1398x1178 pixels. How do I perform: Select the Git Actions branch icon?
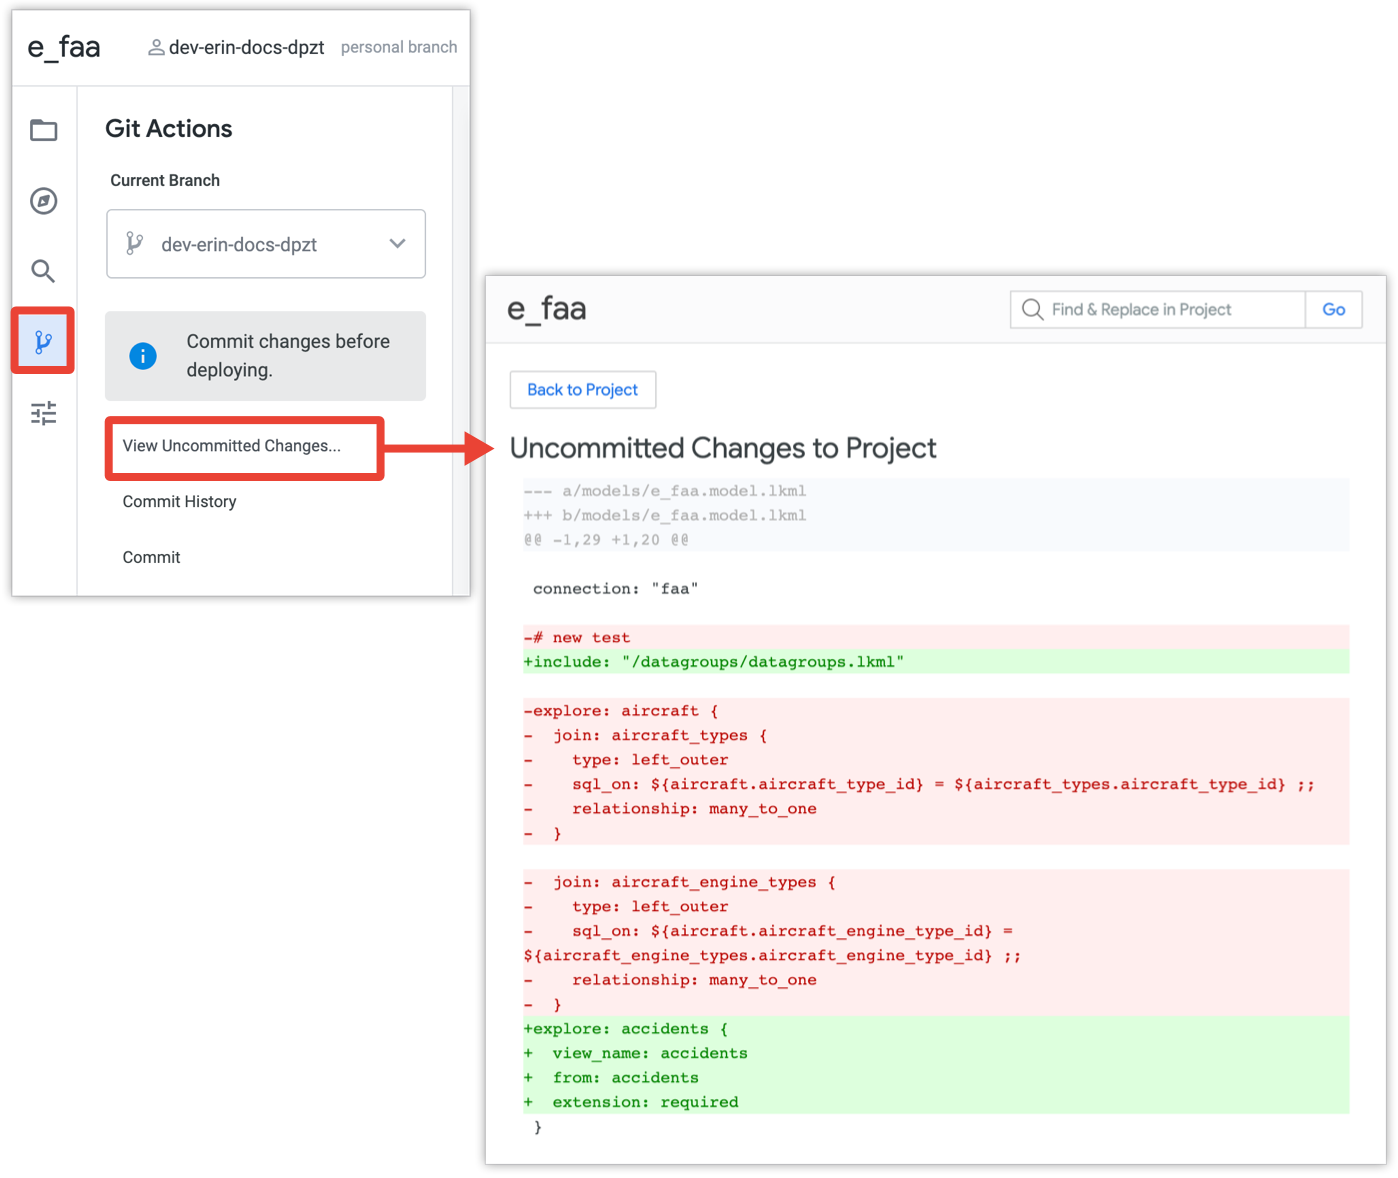(x=43, y=342)
